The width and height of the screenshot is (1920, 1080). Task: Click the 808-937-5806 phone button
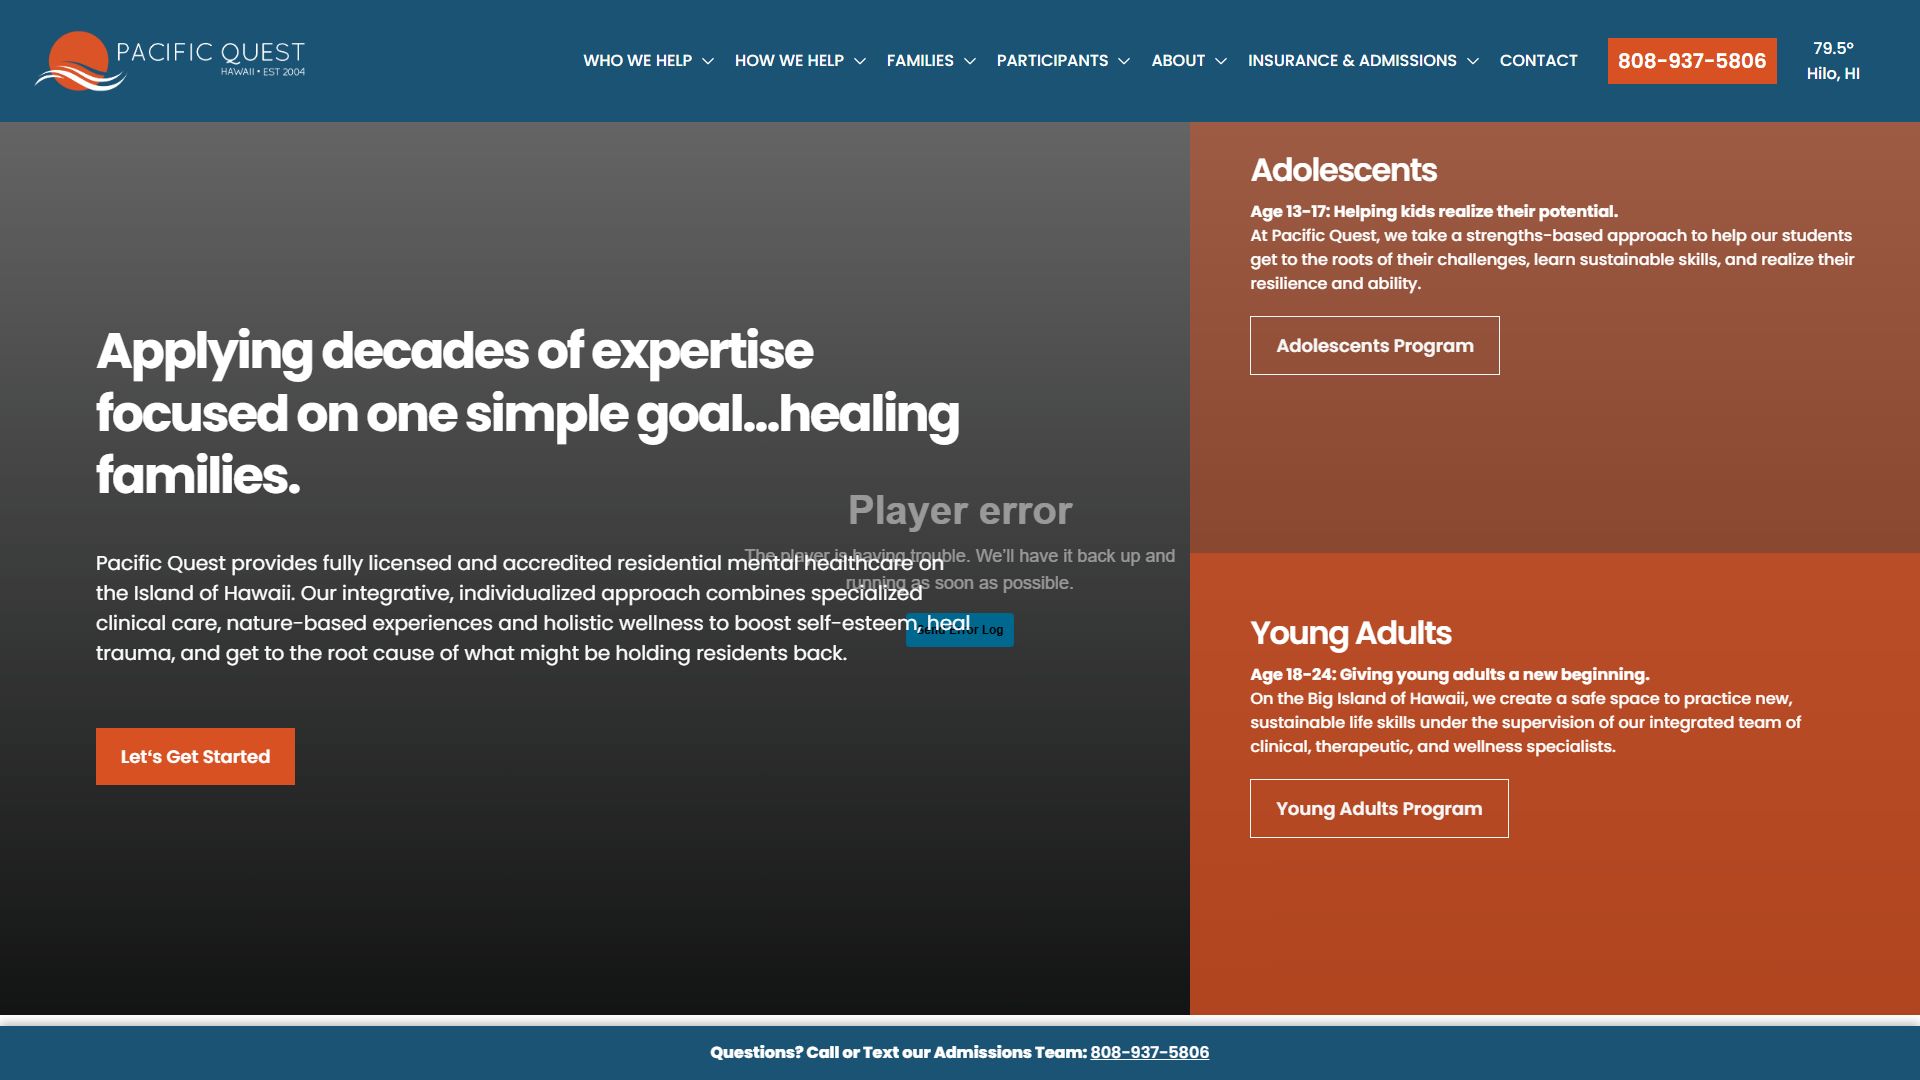coord(1692,61)
